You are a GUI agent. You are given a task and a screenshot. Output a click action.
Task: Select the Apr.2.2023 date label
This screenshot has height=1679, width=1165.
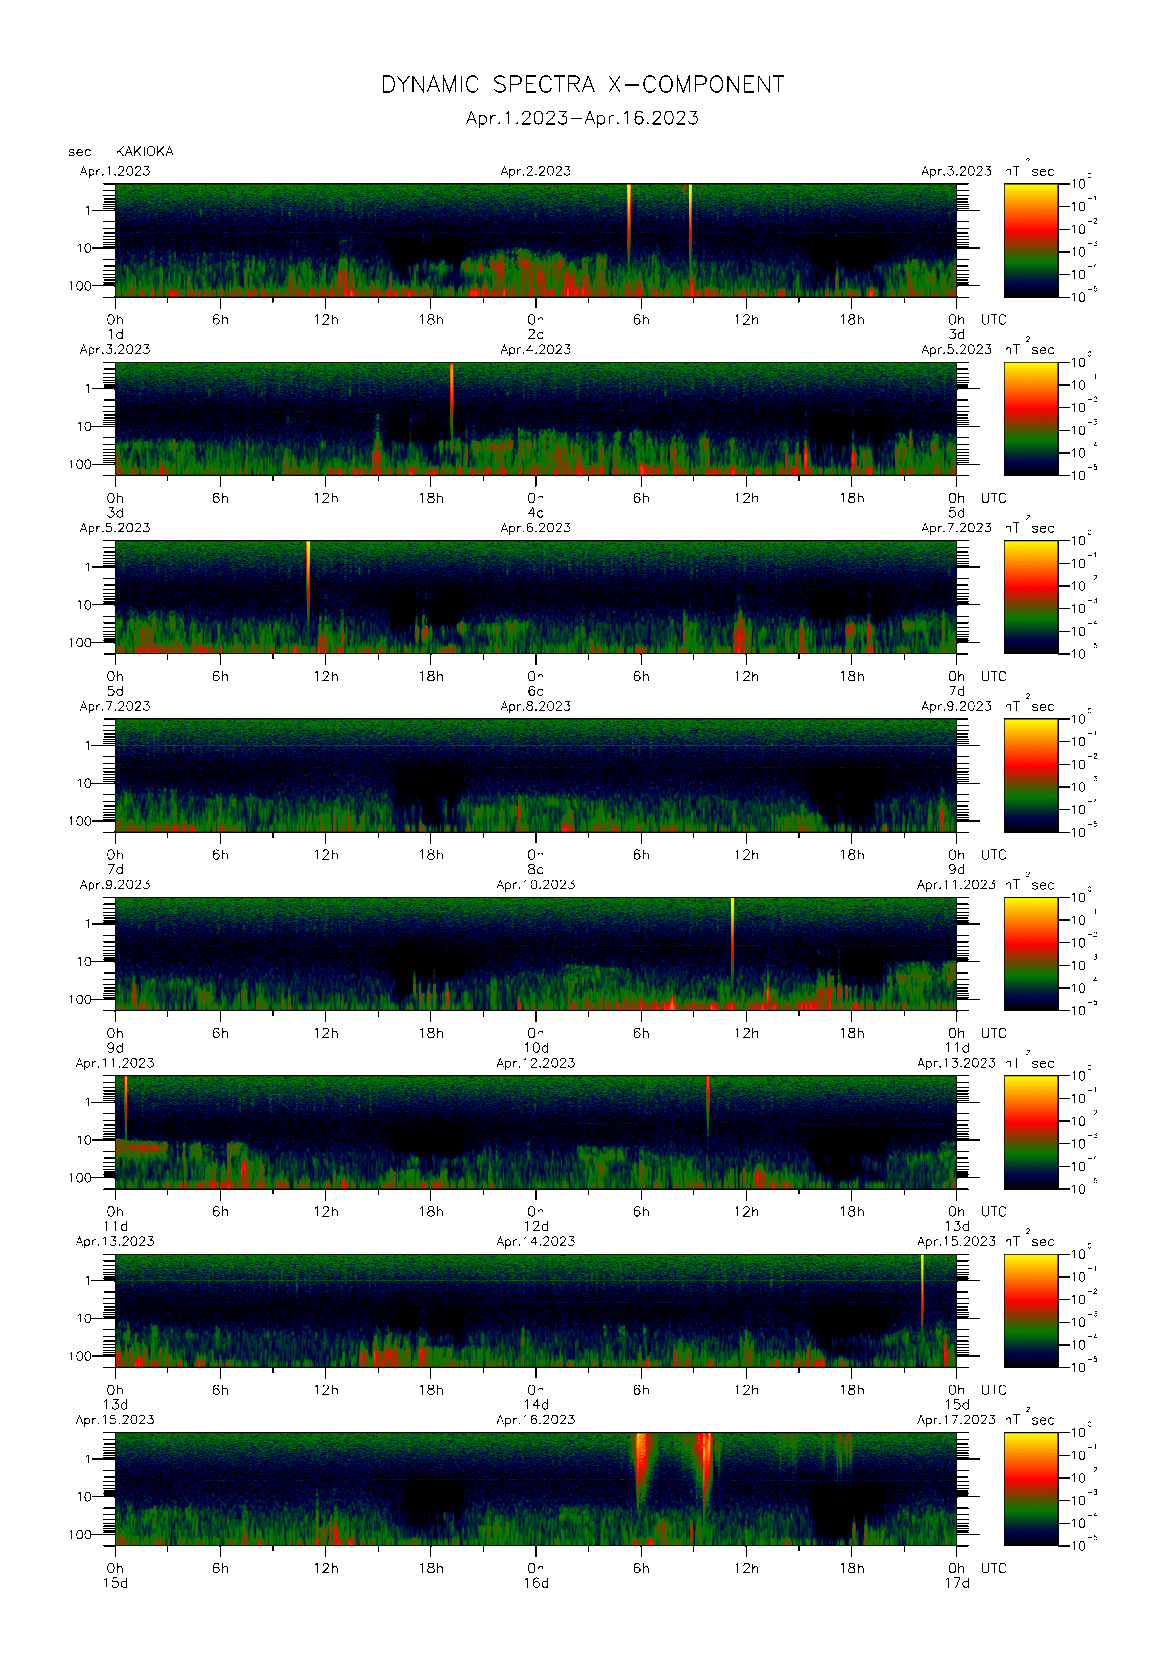click(x=536, y=171)
